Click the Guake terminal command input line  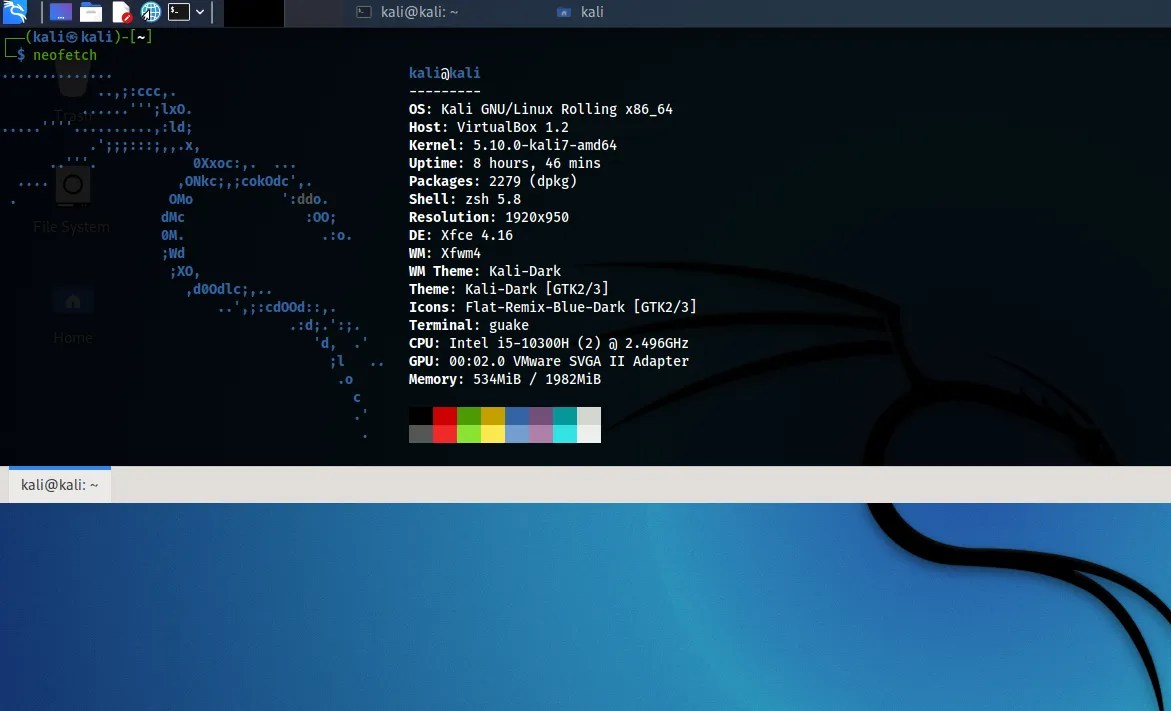(x=63, y=55)
